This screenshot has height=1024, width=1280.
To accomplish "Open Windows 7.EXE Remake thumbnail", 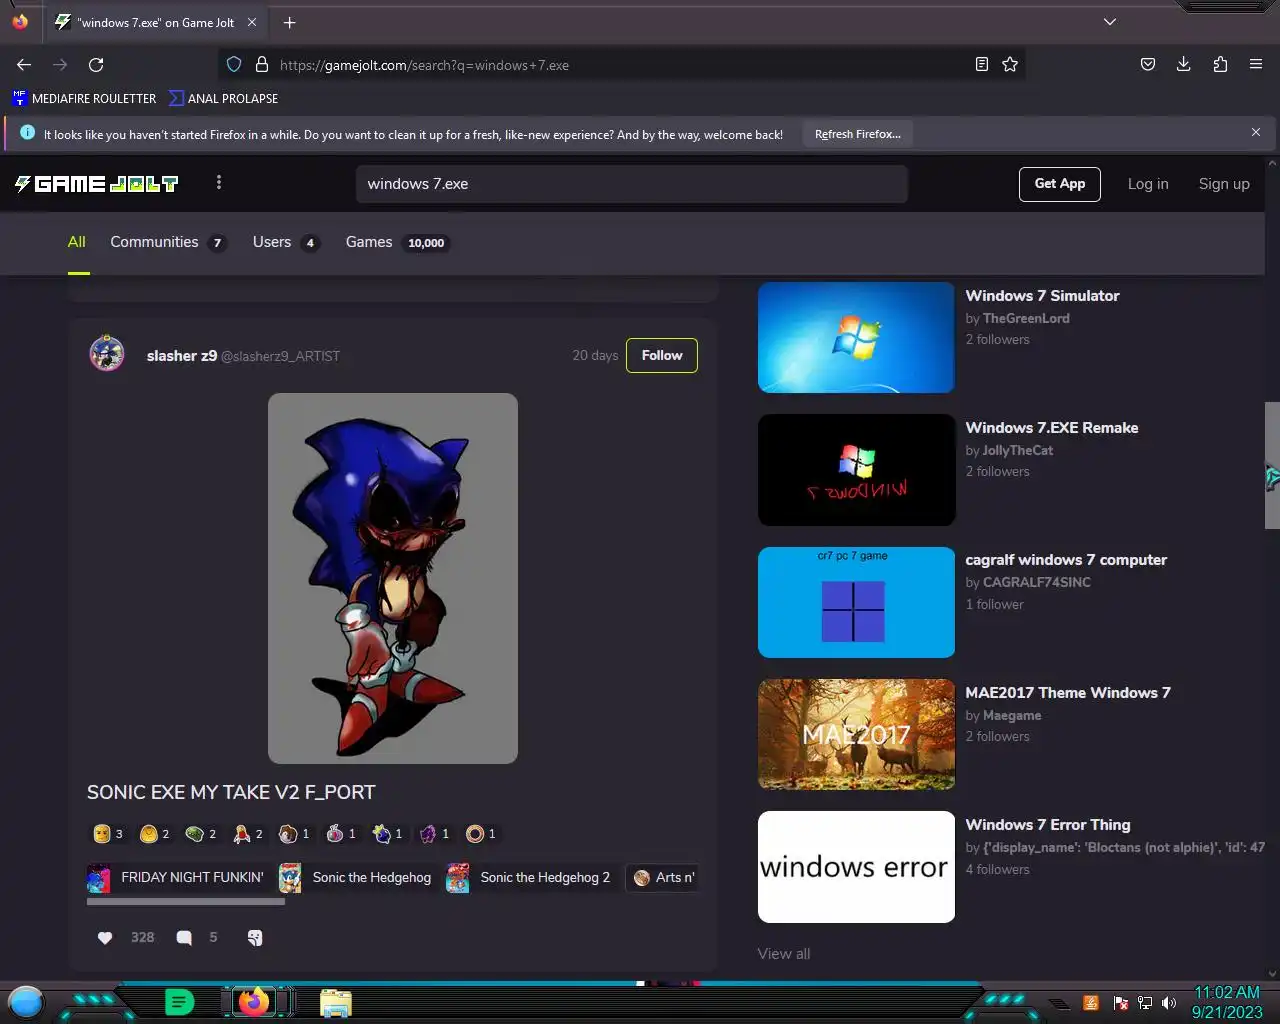I will tap(856, 470).
